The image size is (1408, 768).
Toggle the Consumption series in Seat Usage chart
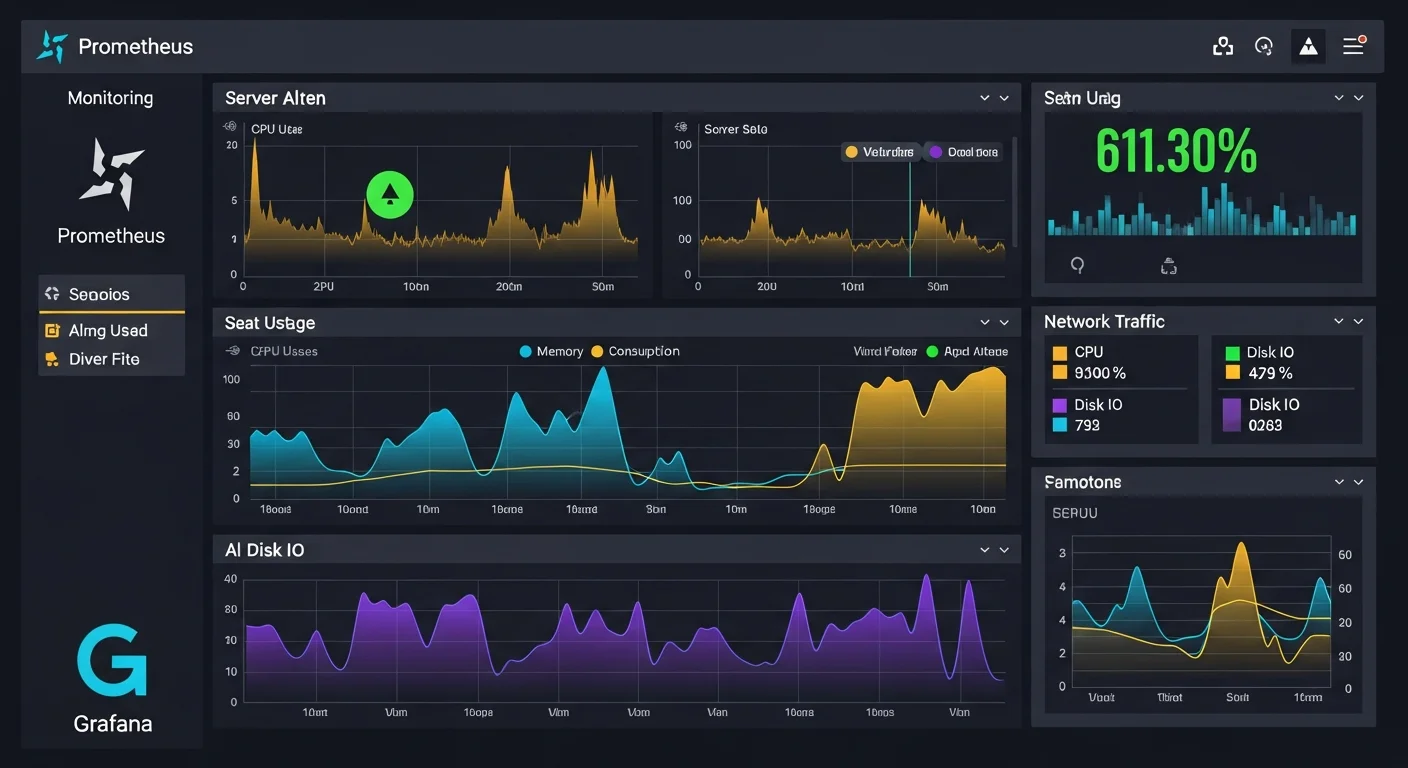click(638, 351)
